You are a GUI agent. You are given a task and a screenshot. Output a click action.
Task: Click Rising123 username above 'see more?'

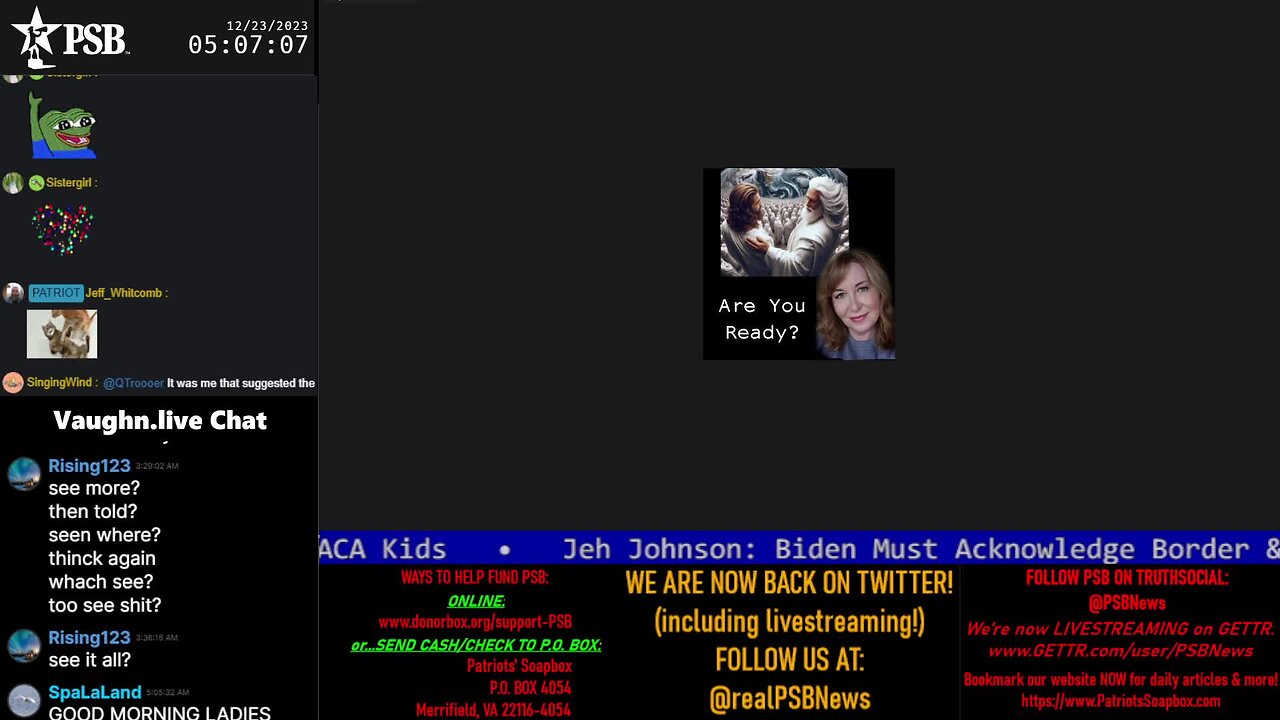89,466
